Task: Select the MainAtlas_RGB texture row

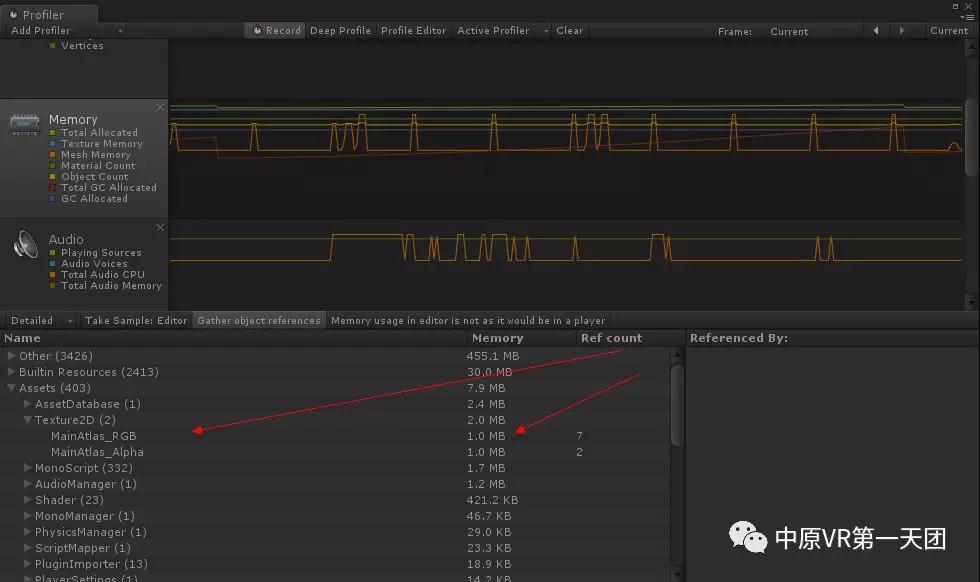Action: coord(94,436)
